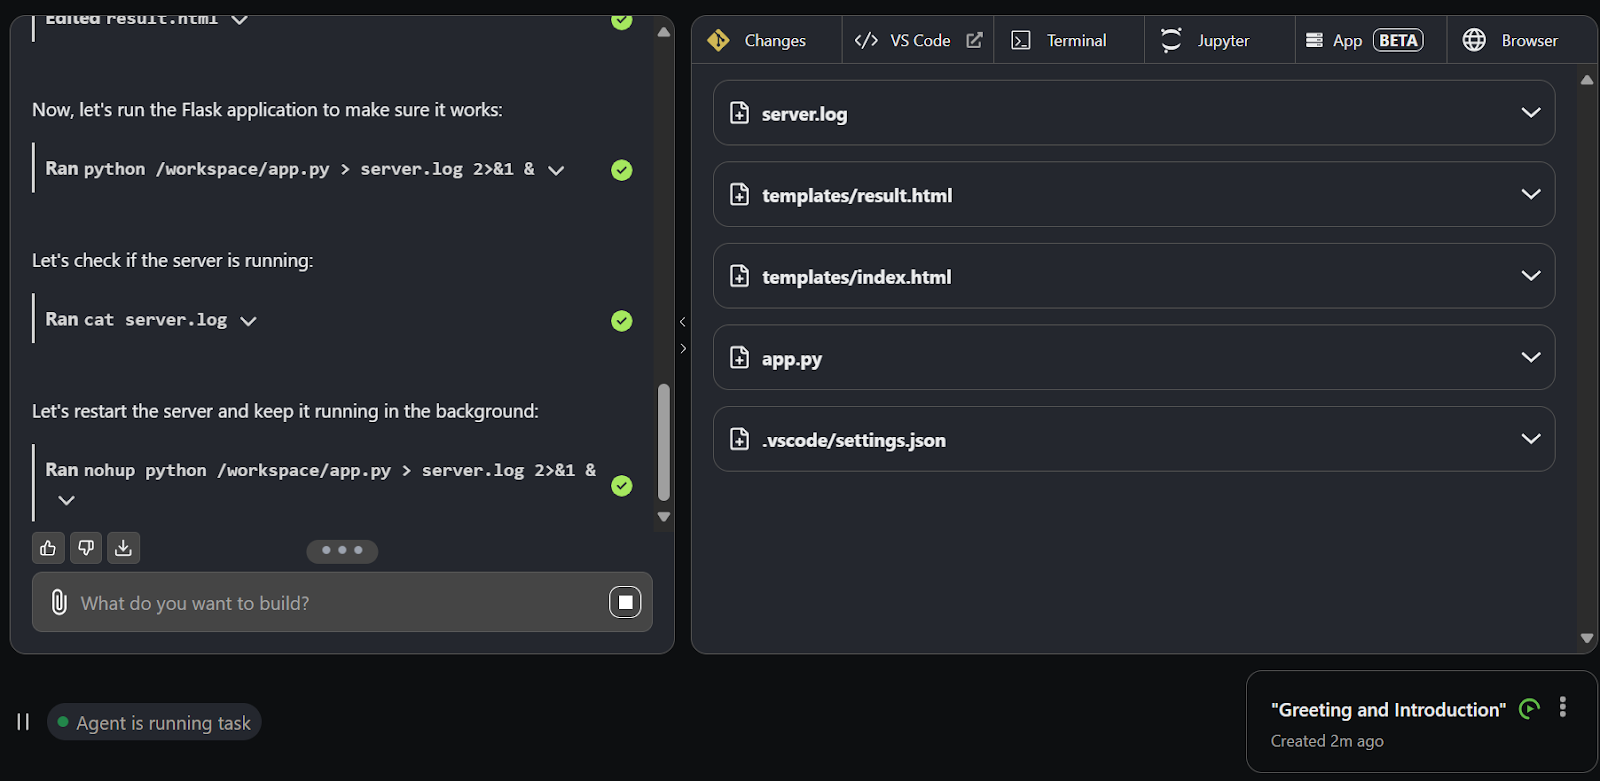Image resolution: width=1600 pixels, height=781 pixels.
Task: Click the chat scroll down arrow
Action: pyautogui.click(x=664, y=517)
